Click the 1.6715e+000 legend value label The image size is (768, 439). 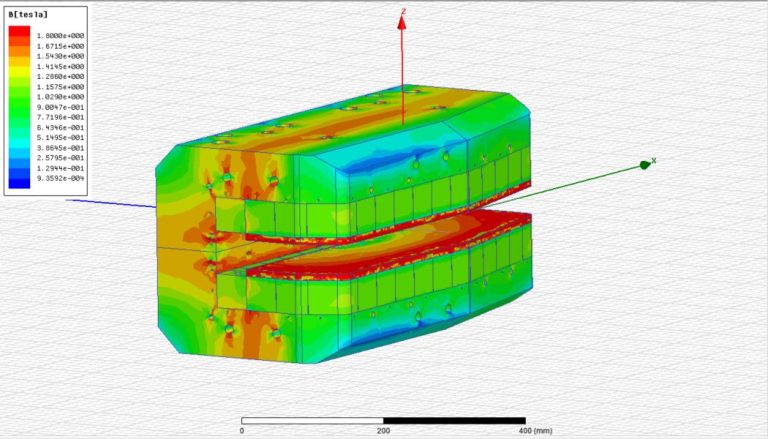pos(61,46)
